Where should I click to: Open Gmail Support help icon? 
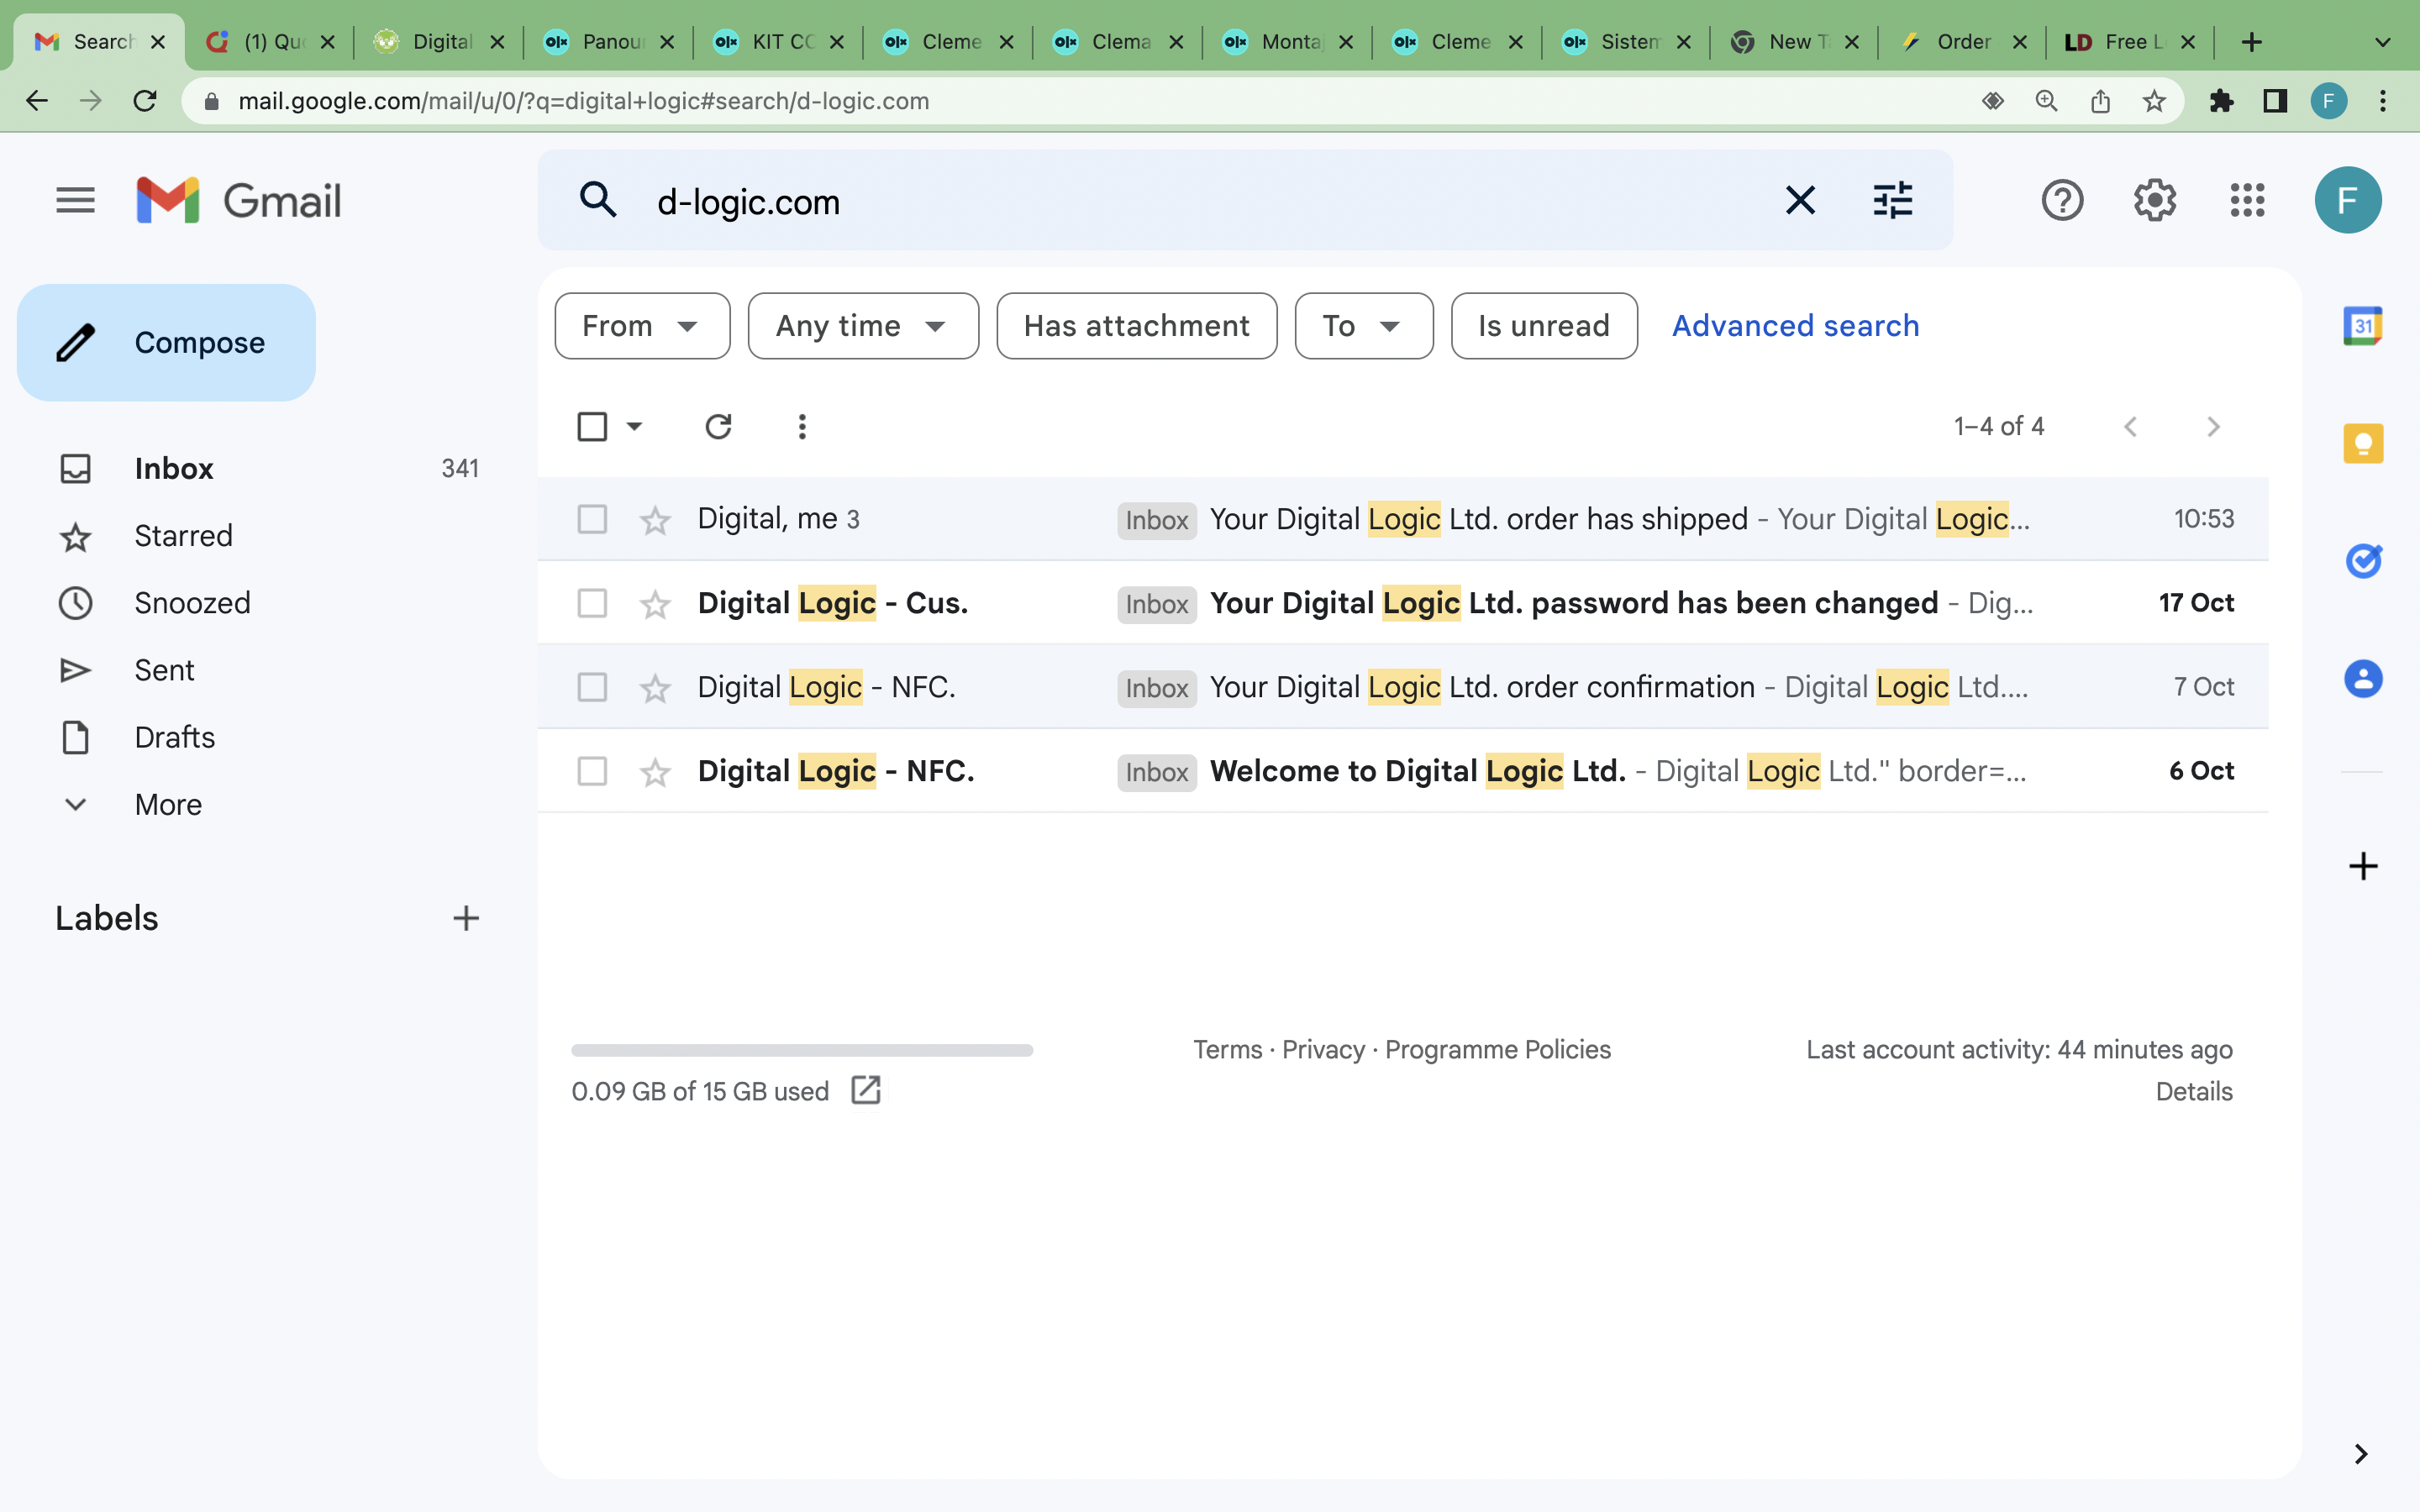(2062, 200)
